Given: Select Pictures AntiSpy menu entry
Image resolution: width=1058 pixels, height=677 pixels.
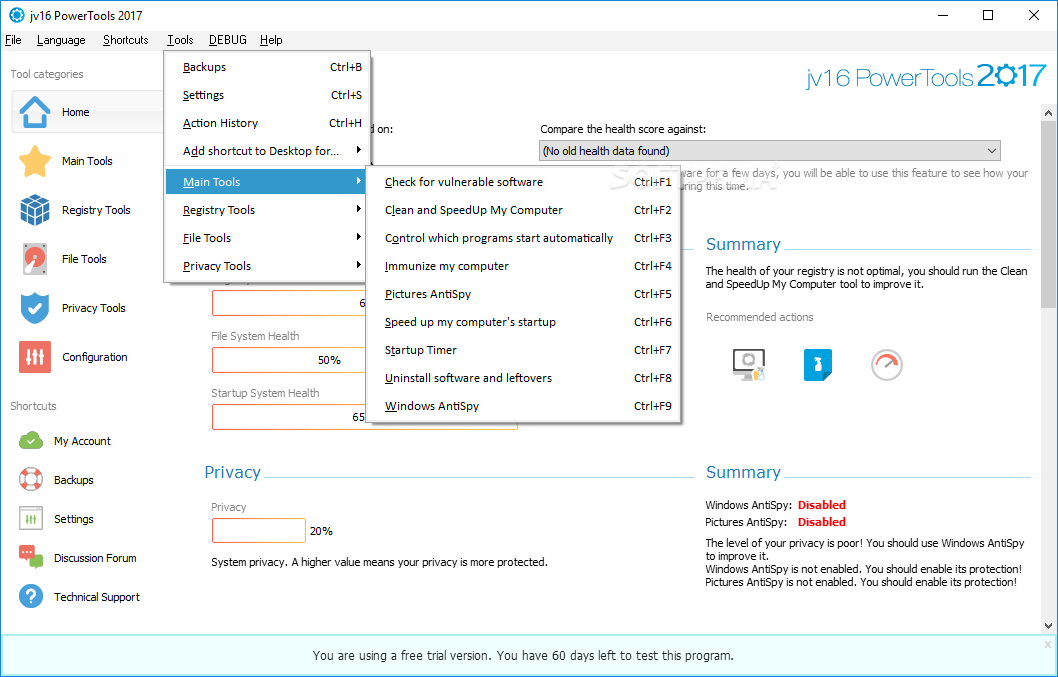Looking at the screenshot, I should point(524,294).
